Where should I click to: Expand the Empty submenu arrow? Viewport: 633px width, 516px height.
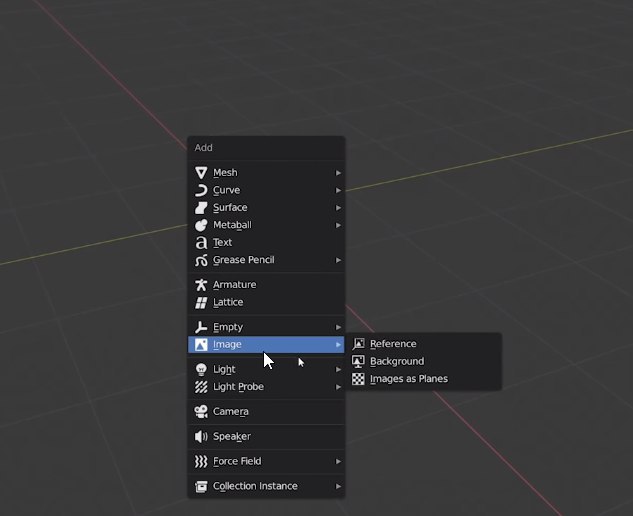click(338, 327)
